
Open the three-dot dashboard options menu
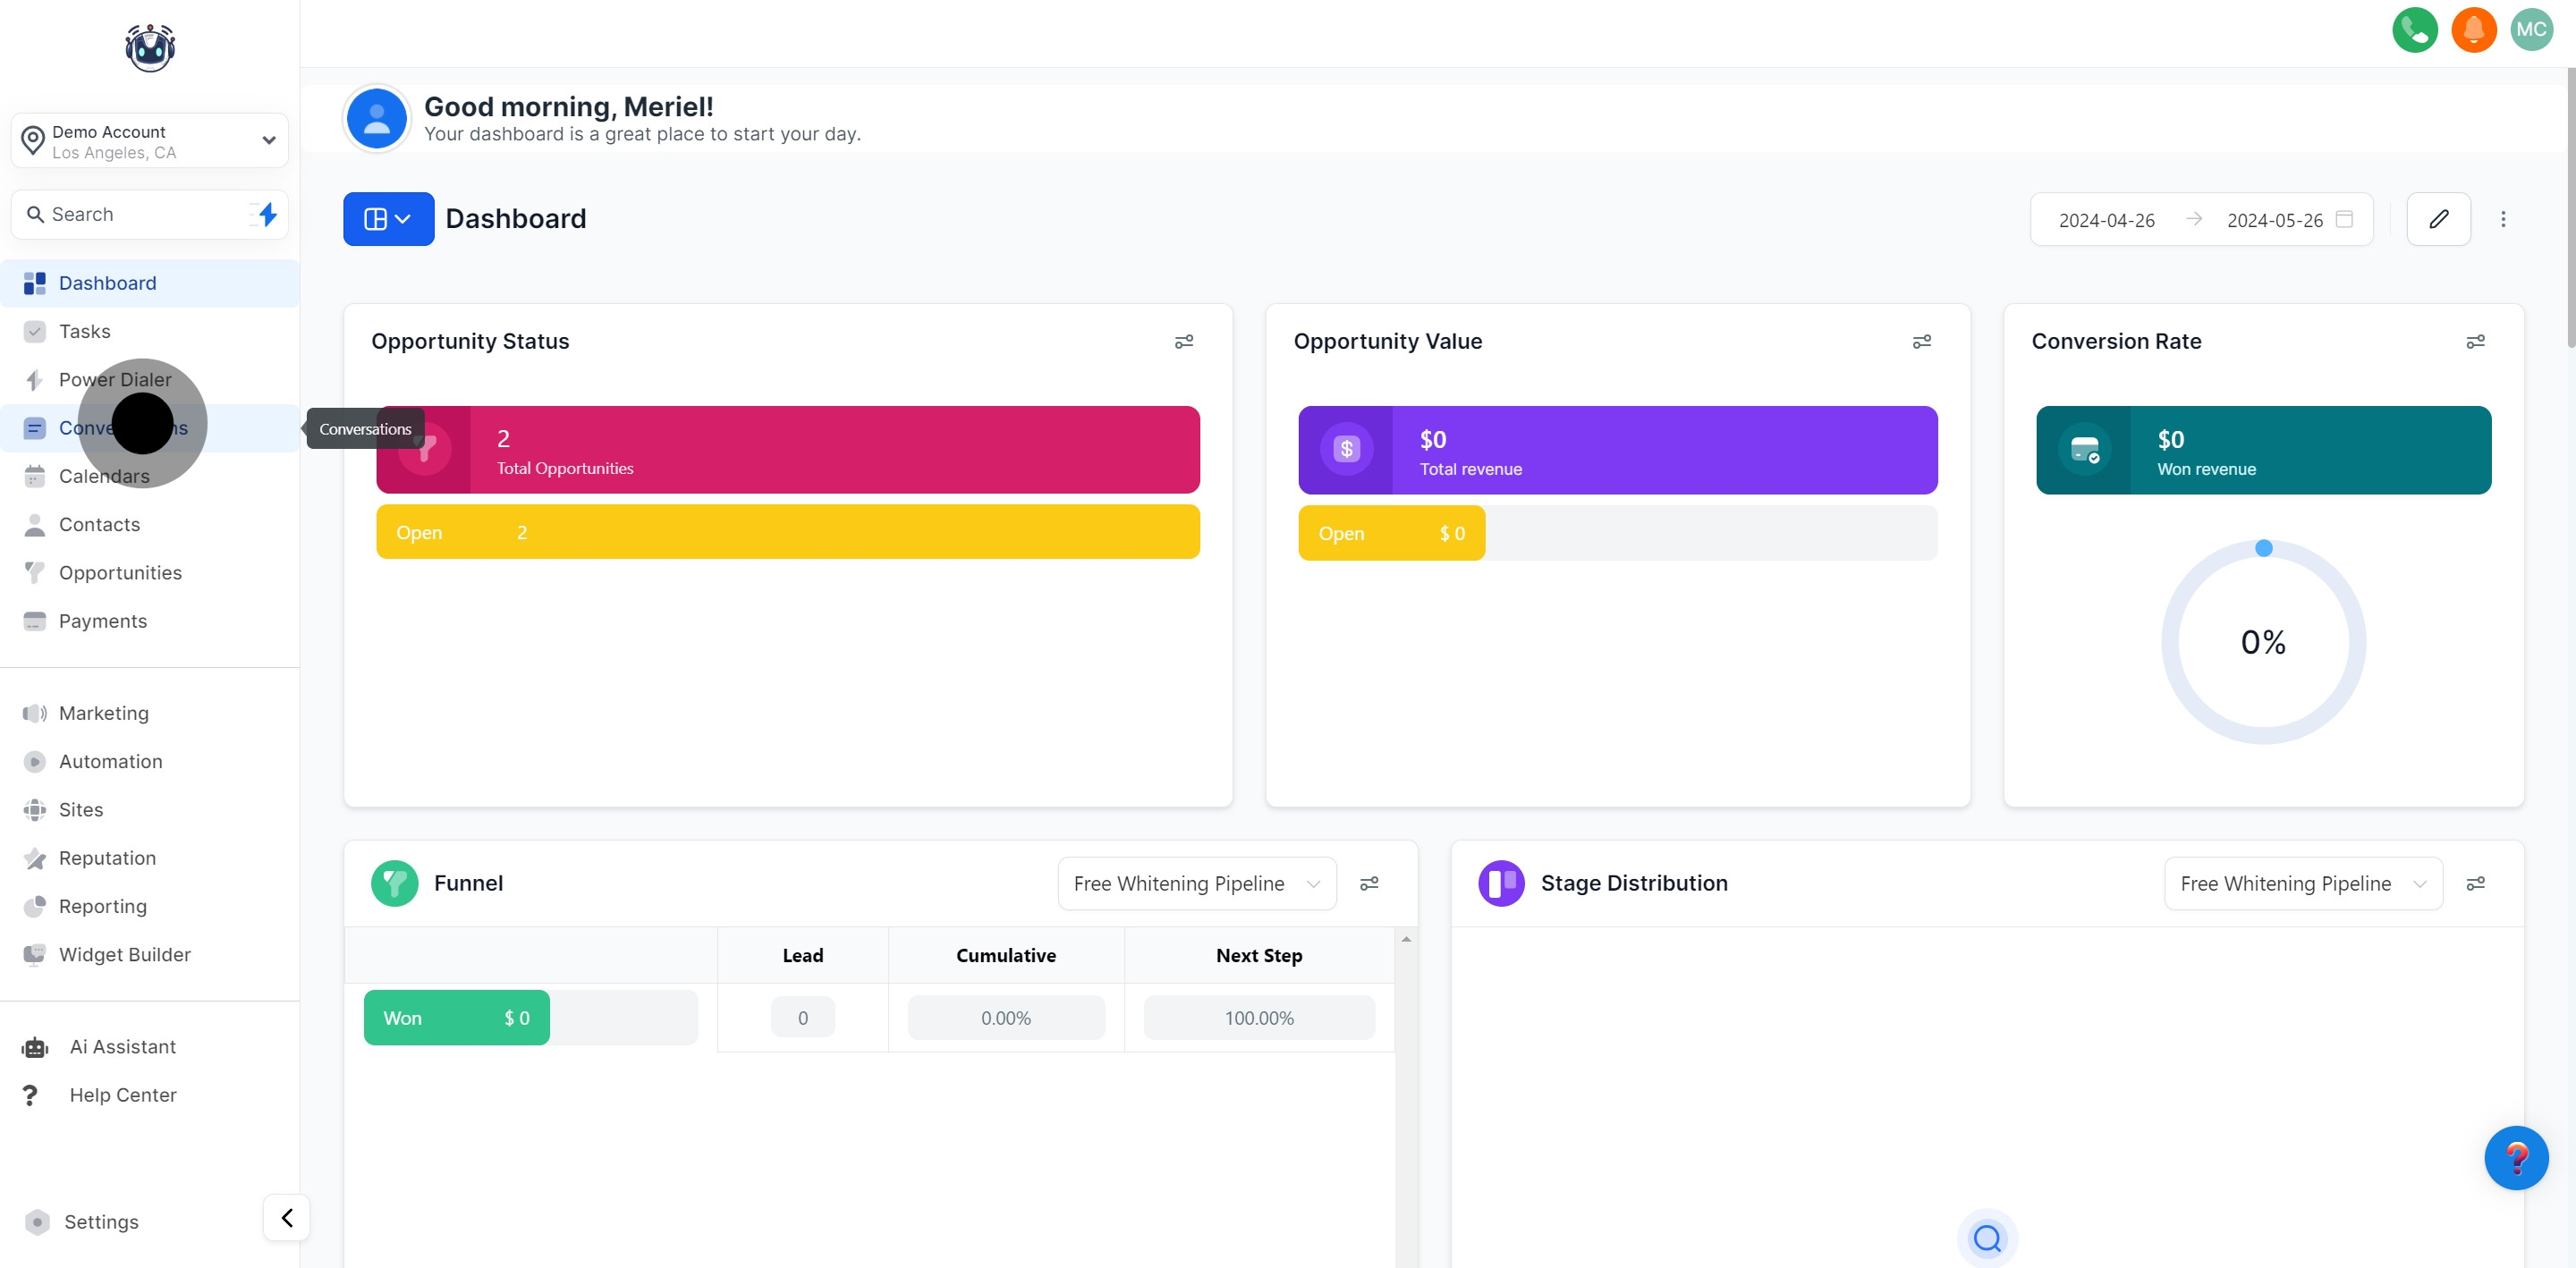[x=2503, y=219]
